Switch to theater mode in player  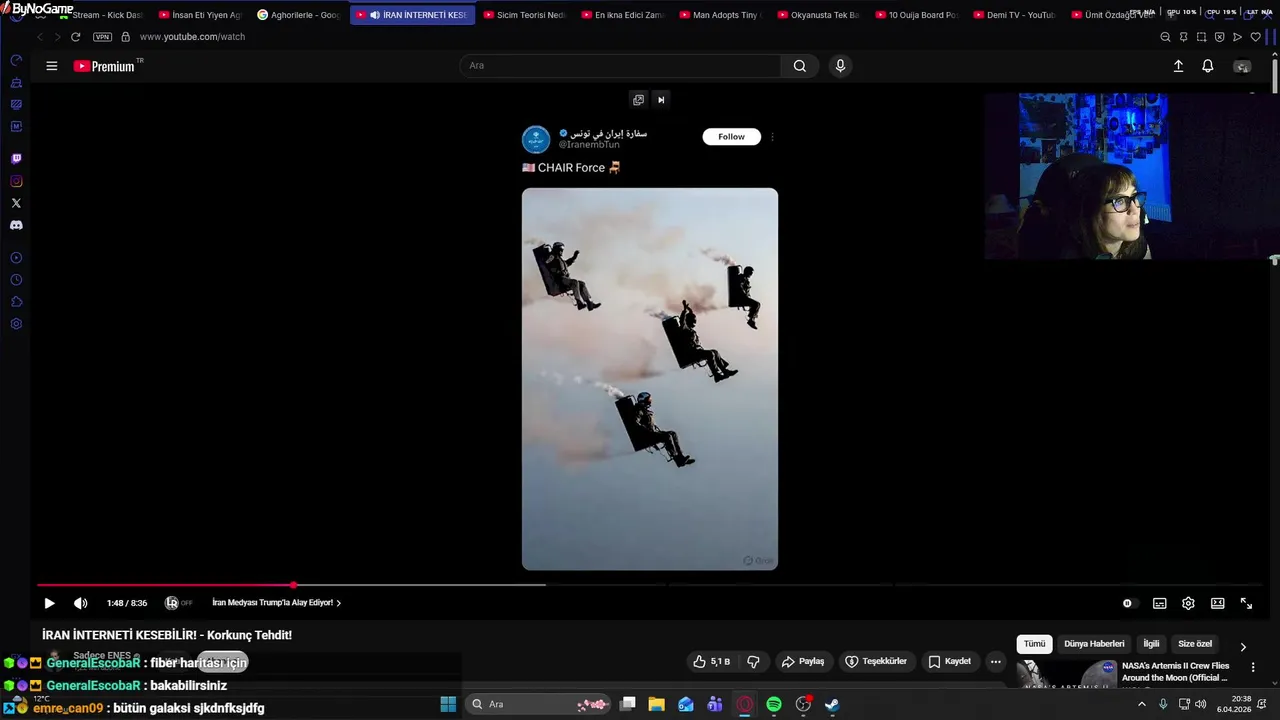(x=1217, y=603)
